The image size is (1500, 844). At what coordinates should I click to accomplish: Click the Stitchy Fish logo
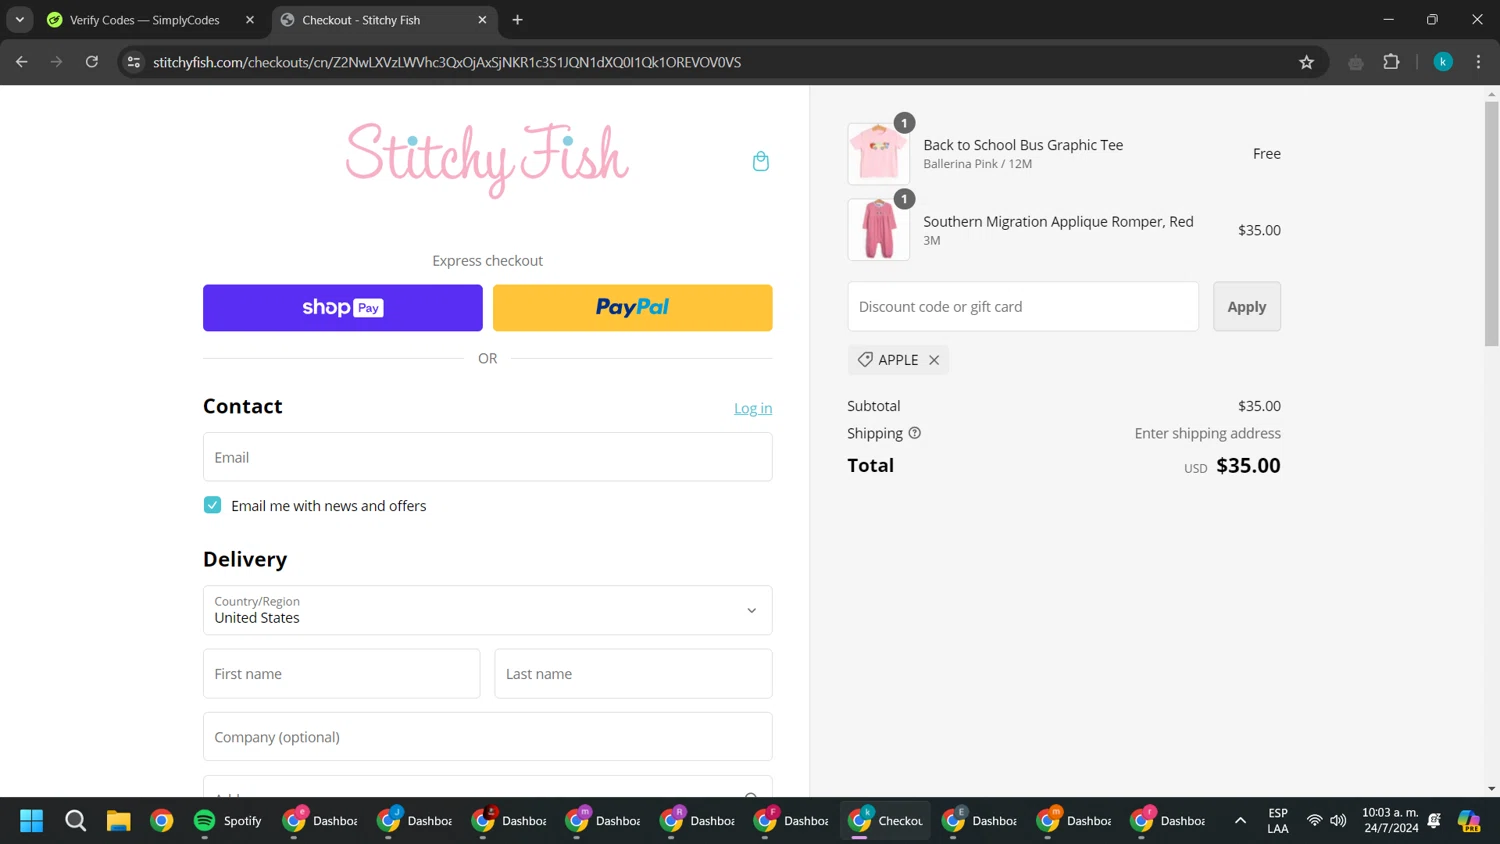pos(487,160)
